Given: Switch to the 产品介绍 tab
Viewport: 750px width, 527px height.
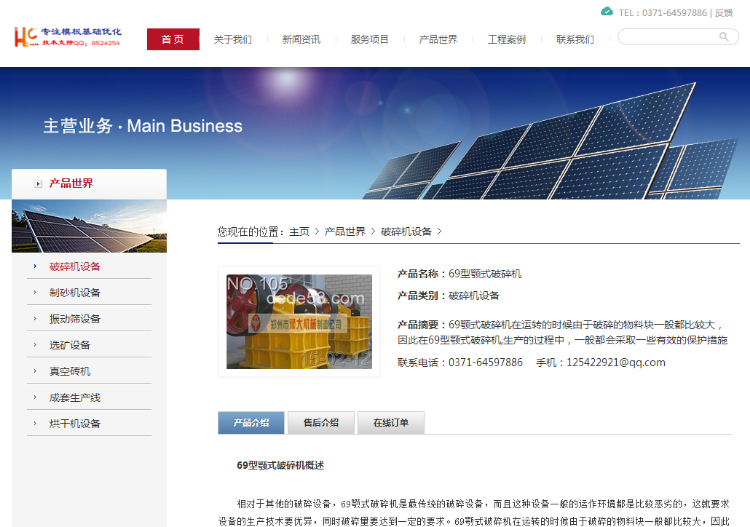Looking at the screenshot, I should click(x=251, y=423).
